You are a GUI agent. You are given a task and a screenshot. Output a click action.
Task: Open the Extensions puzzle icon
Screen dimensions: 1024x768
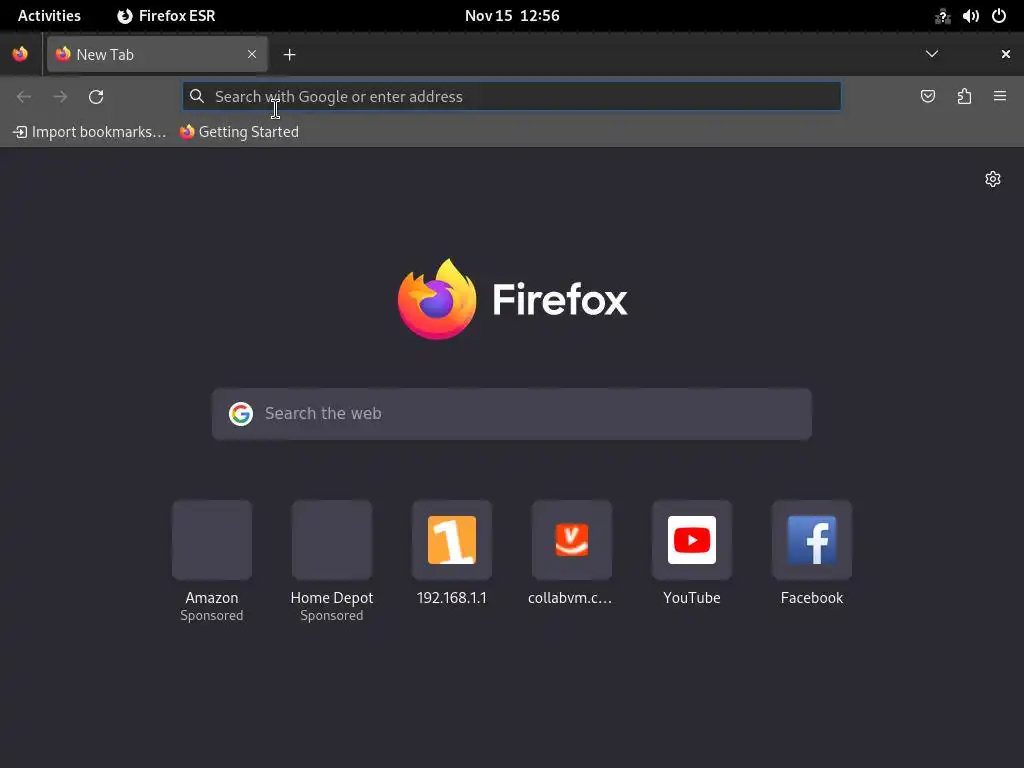point(964,97)
